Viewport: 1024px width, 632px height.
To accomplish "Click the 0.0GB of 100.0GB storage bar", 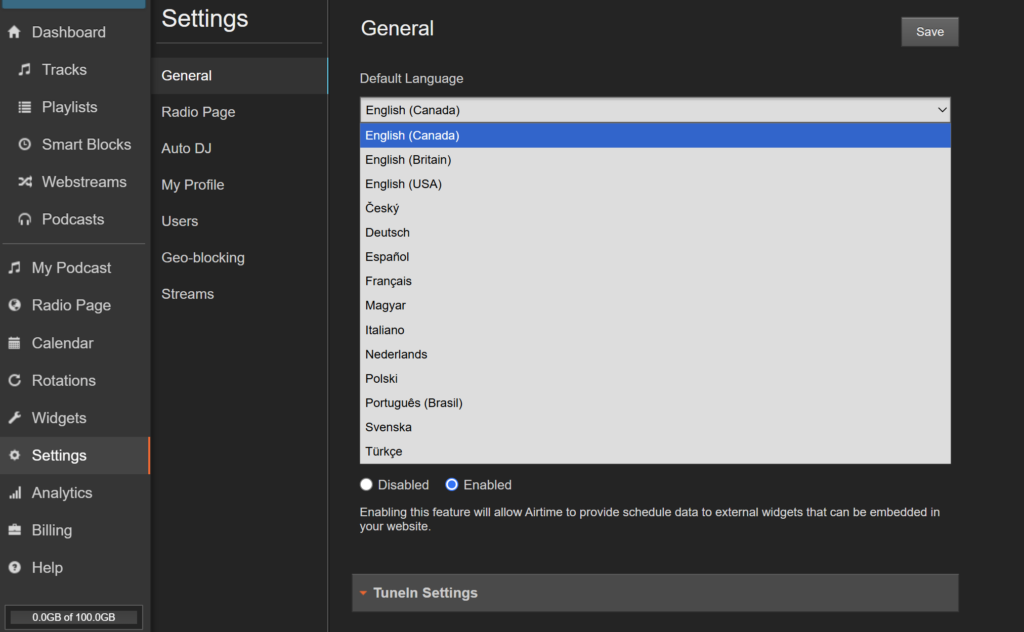I will coord(74,617).
